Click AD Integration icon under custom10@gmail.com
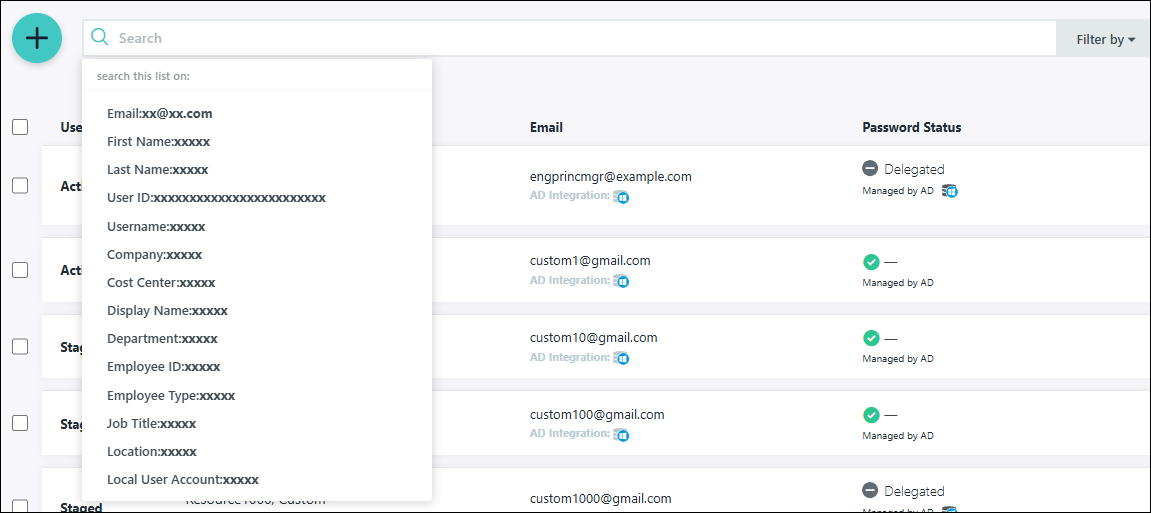The width and height of the screenshot is (1151, 513). [x=621, y=358]
